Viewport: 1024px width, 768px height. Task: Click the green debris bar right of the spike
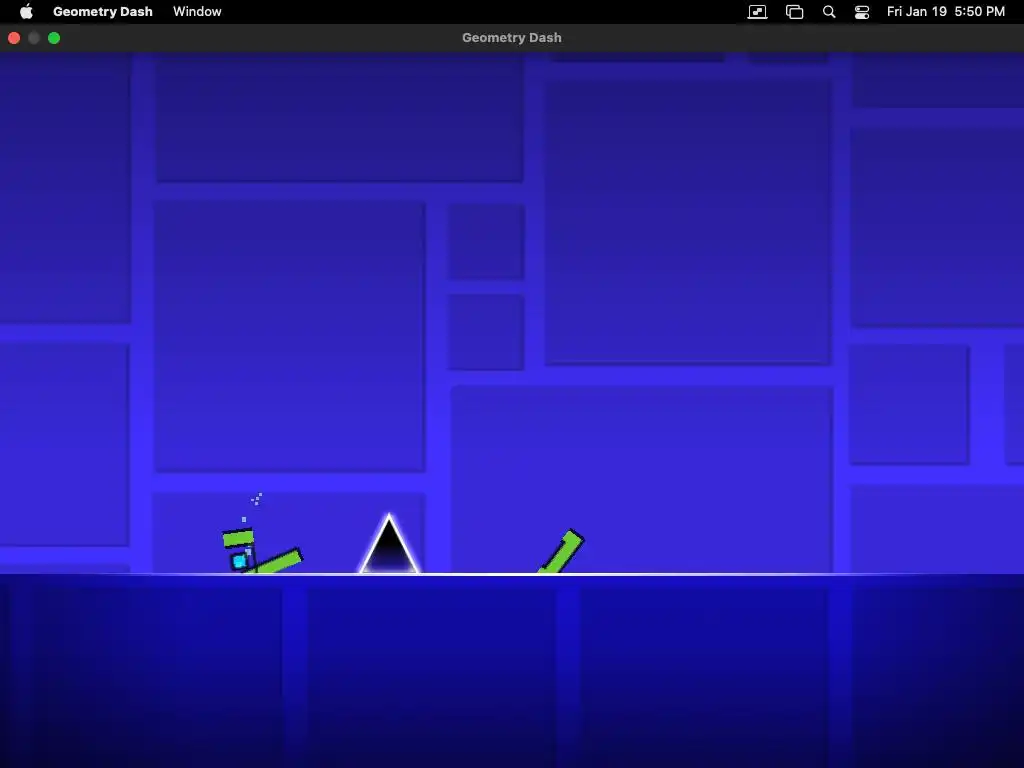coord(562,552)
